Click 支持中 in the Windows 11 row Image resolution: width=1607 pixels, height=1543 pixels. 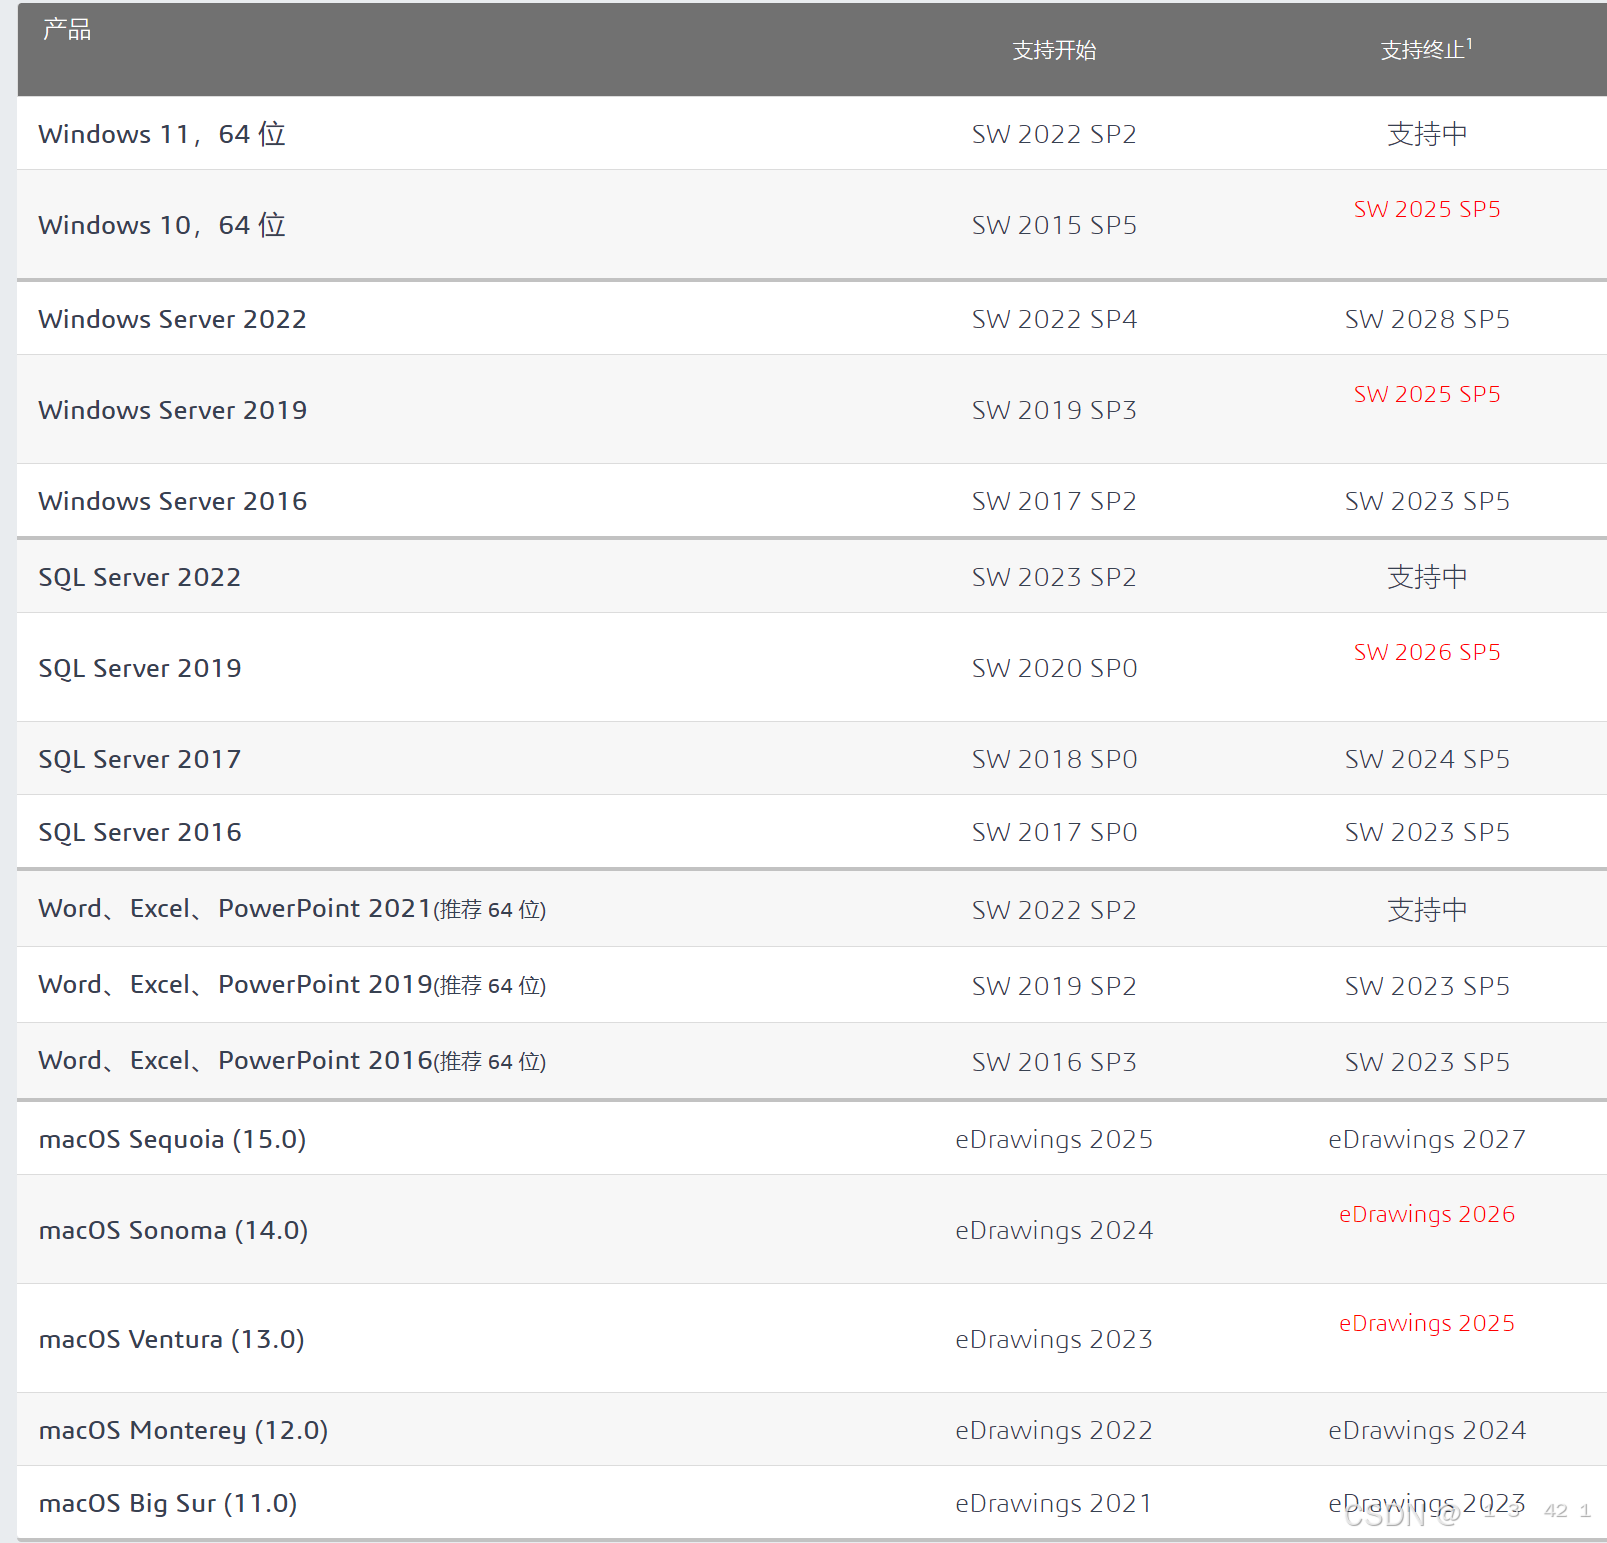coord(1427,134)
